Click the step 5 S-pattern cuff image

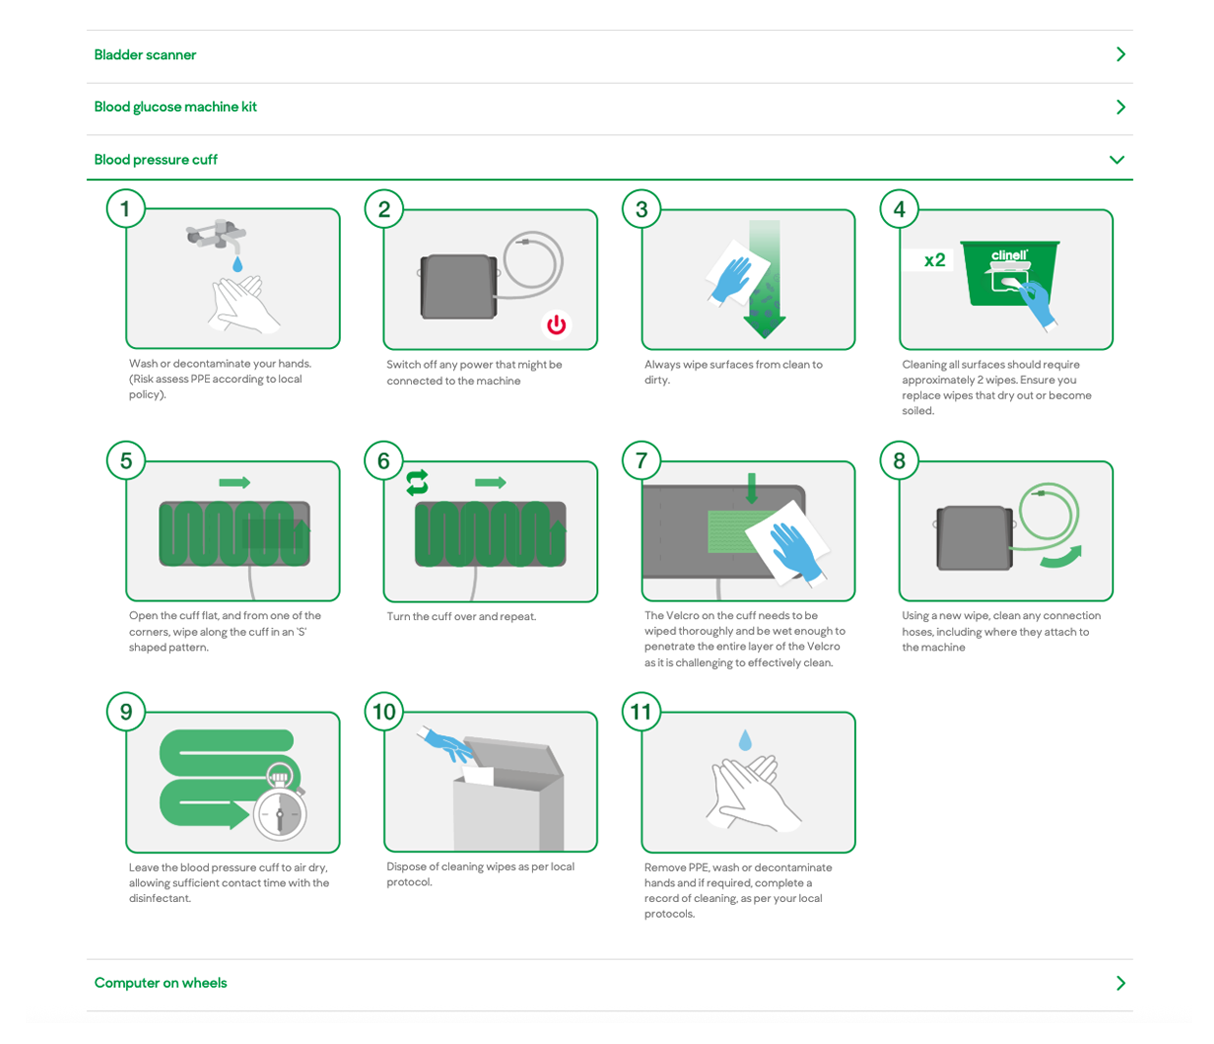click(x=233, y=532)
